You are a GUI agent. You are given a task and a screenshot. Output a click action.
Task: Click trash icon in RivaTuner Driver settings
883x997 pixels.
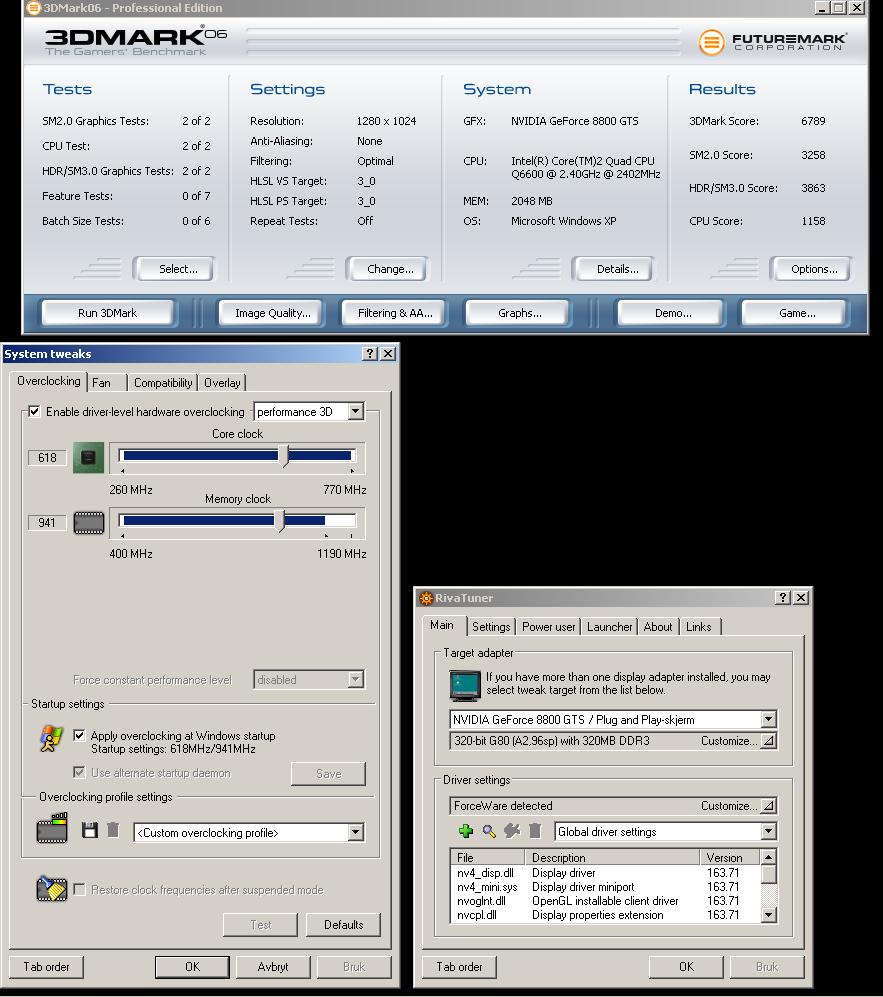pyautogui.click(x=535, y=831)
